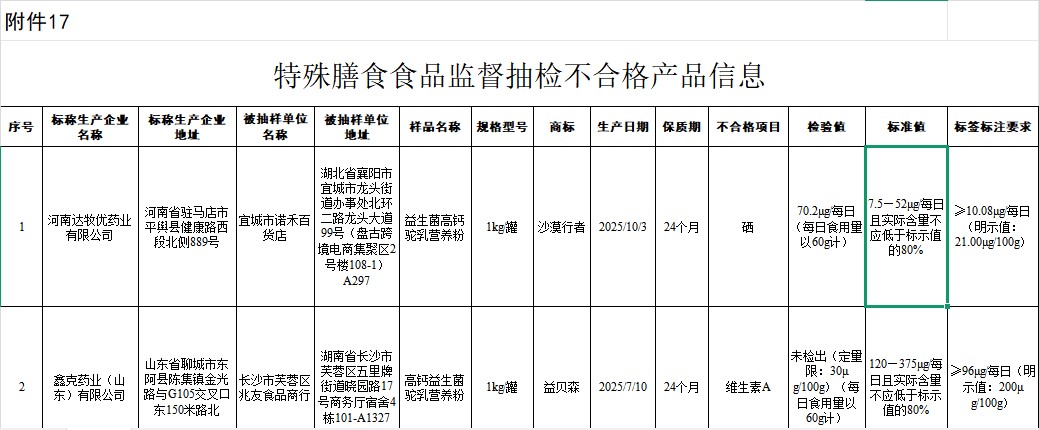Image resolution: width=1039 pixels, height=430 pixels.
Task: Click the 7.5-52μg/每日 standard value cell
Action: 905,226
